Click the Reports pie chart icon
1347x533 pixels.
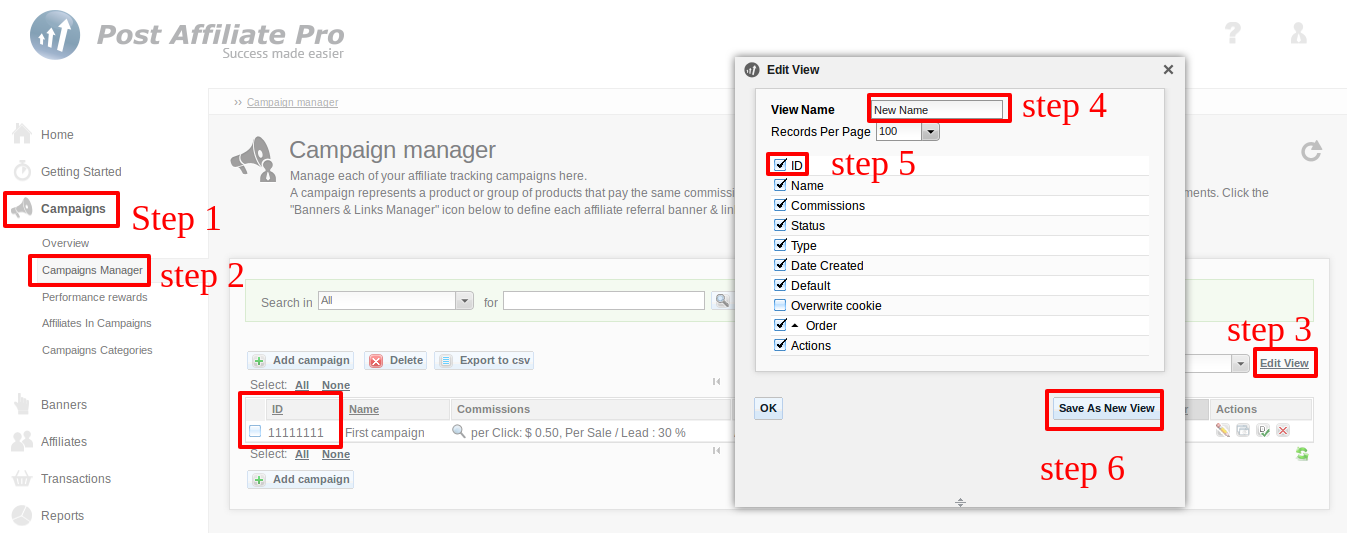click(22, 515)
